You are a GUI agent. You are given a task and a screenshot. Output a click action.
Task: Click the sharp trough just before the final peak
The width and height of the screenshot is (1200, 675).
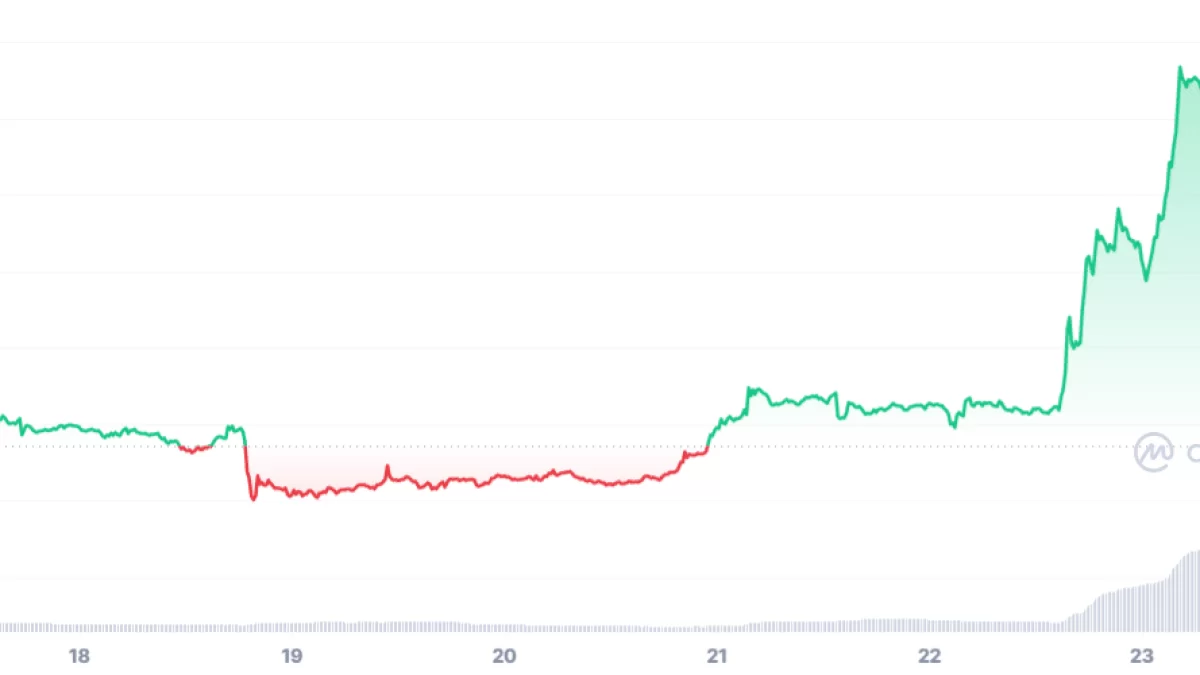pyautogui.click(x=1146, y=280)
